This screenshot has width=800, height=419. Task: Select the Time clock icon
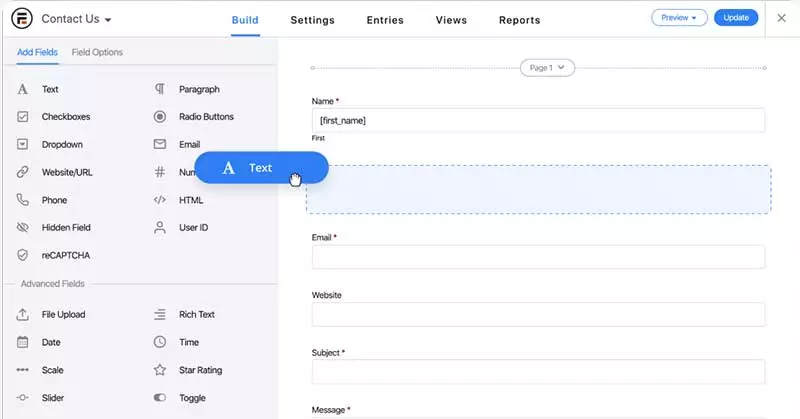[x=160, y=342]
